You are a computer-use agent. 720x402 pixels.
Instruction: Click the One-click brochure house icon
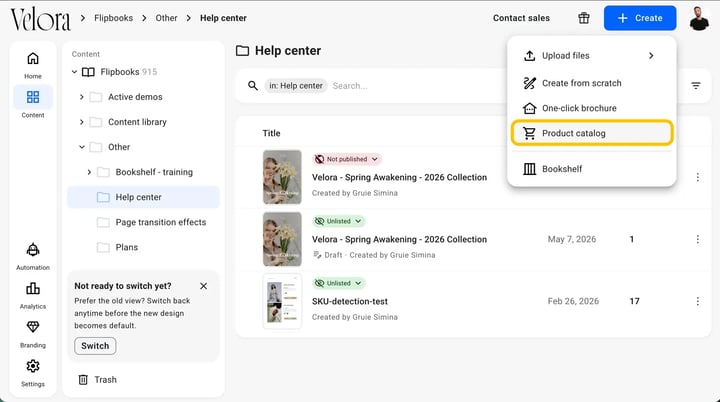click(x=529, y=108)
